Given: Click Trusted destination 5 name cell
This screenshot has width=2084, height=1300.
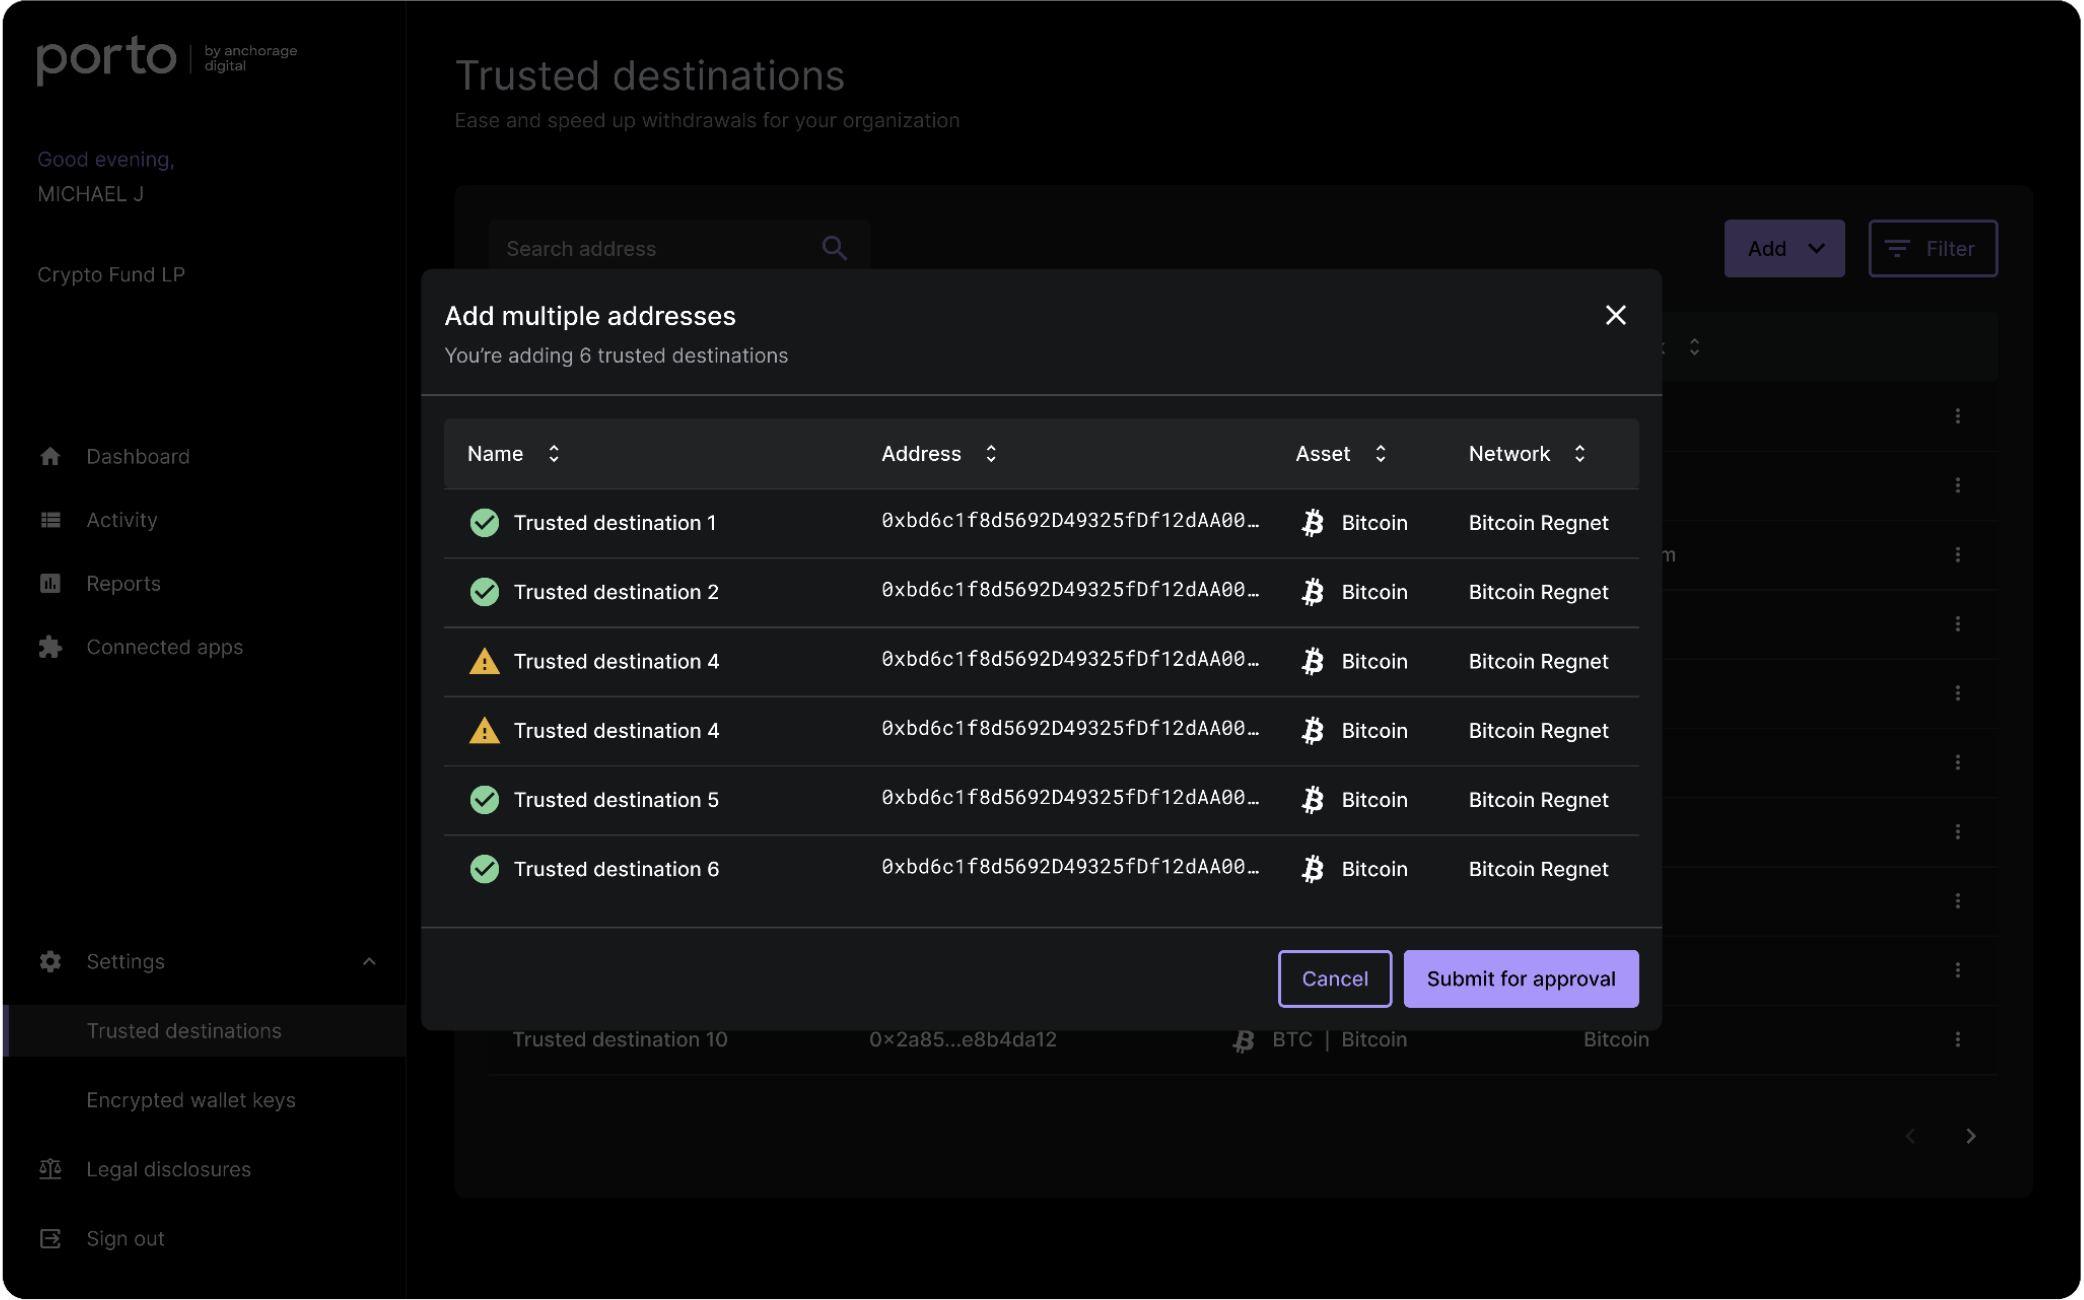Looking at the screenshot, I should pyautogui.click(x=616, y=799).
